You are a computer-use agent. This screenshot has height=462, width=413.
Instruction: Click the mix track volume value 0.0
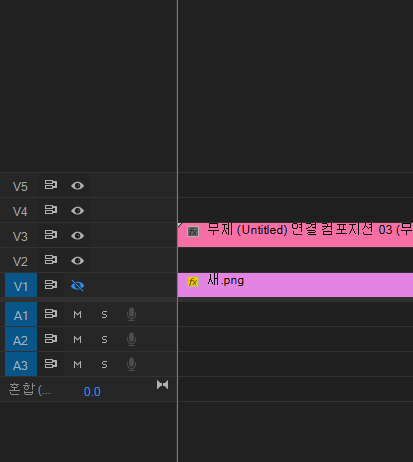coord(92,392)
